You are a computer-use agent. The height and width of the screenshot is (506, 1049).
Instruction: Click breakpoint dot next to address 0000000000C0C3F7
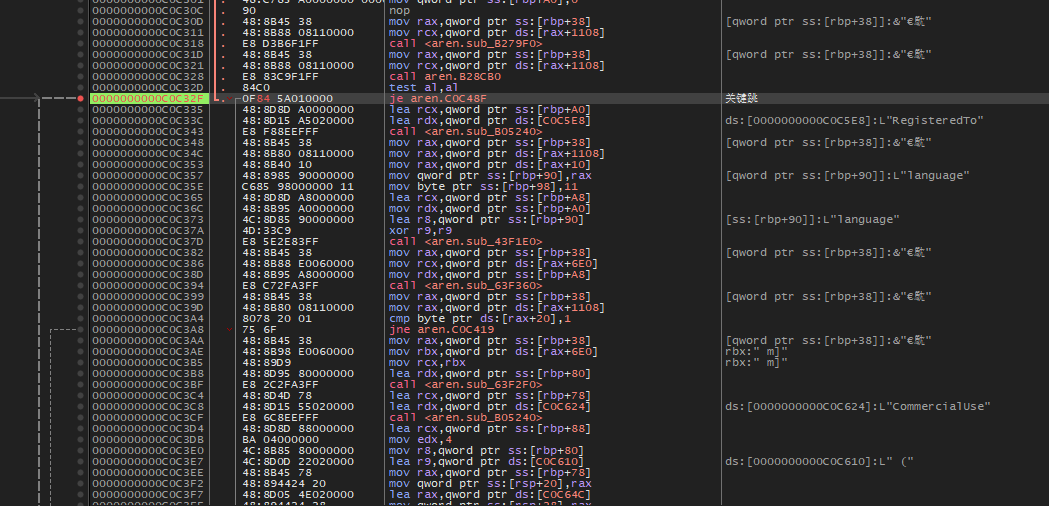tap(80, 494)
